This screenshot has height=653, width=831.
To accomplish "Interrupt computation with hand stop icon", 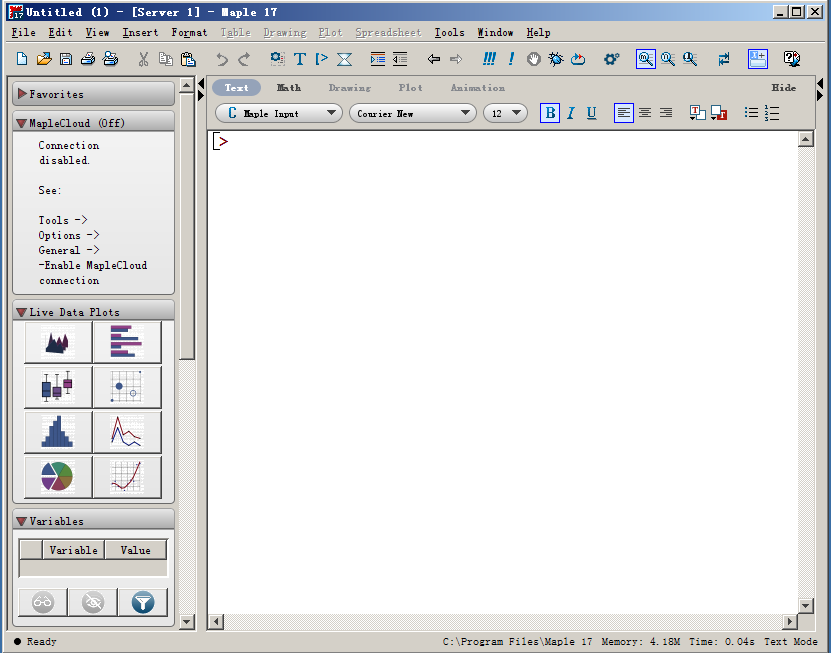I will tap(534, 59).
